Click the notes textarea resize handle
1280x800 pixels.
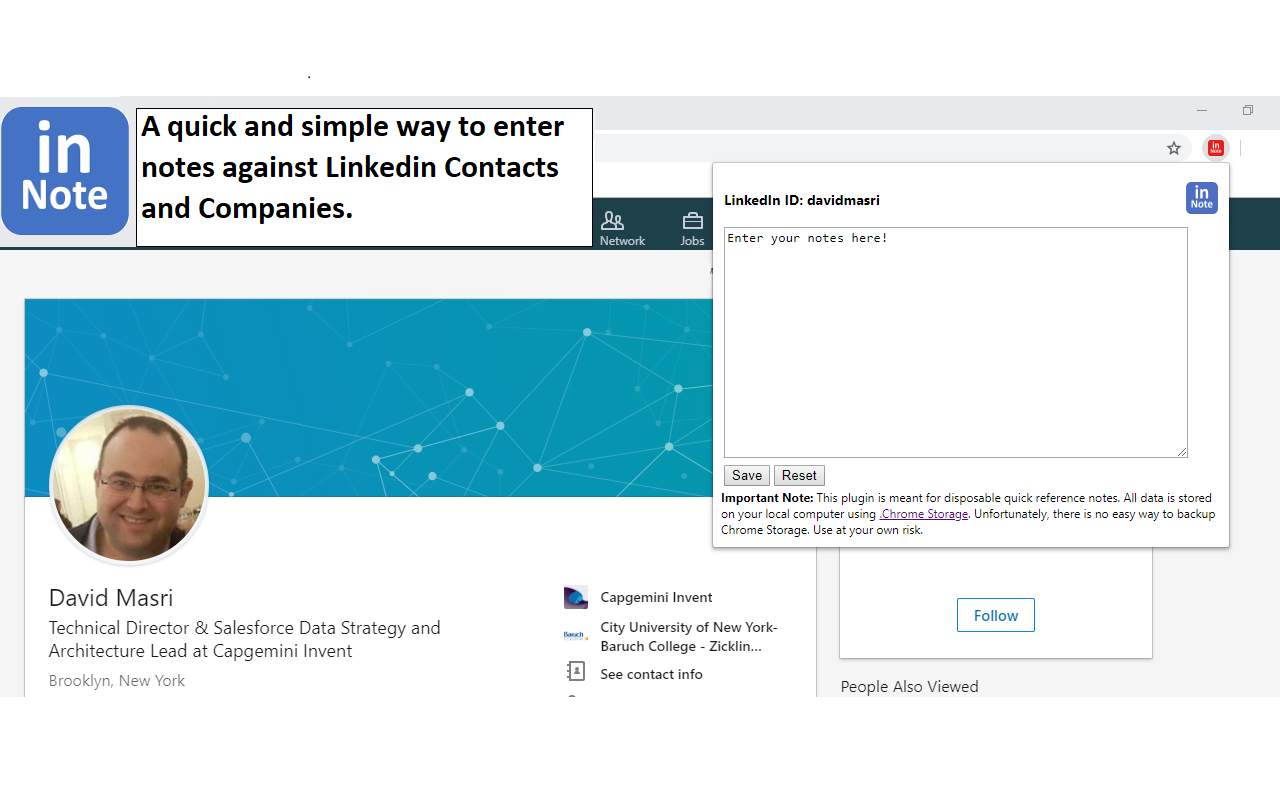point(1182,452)
